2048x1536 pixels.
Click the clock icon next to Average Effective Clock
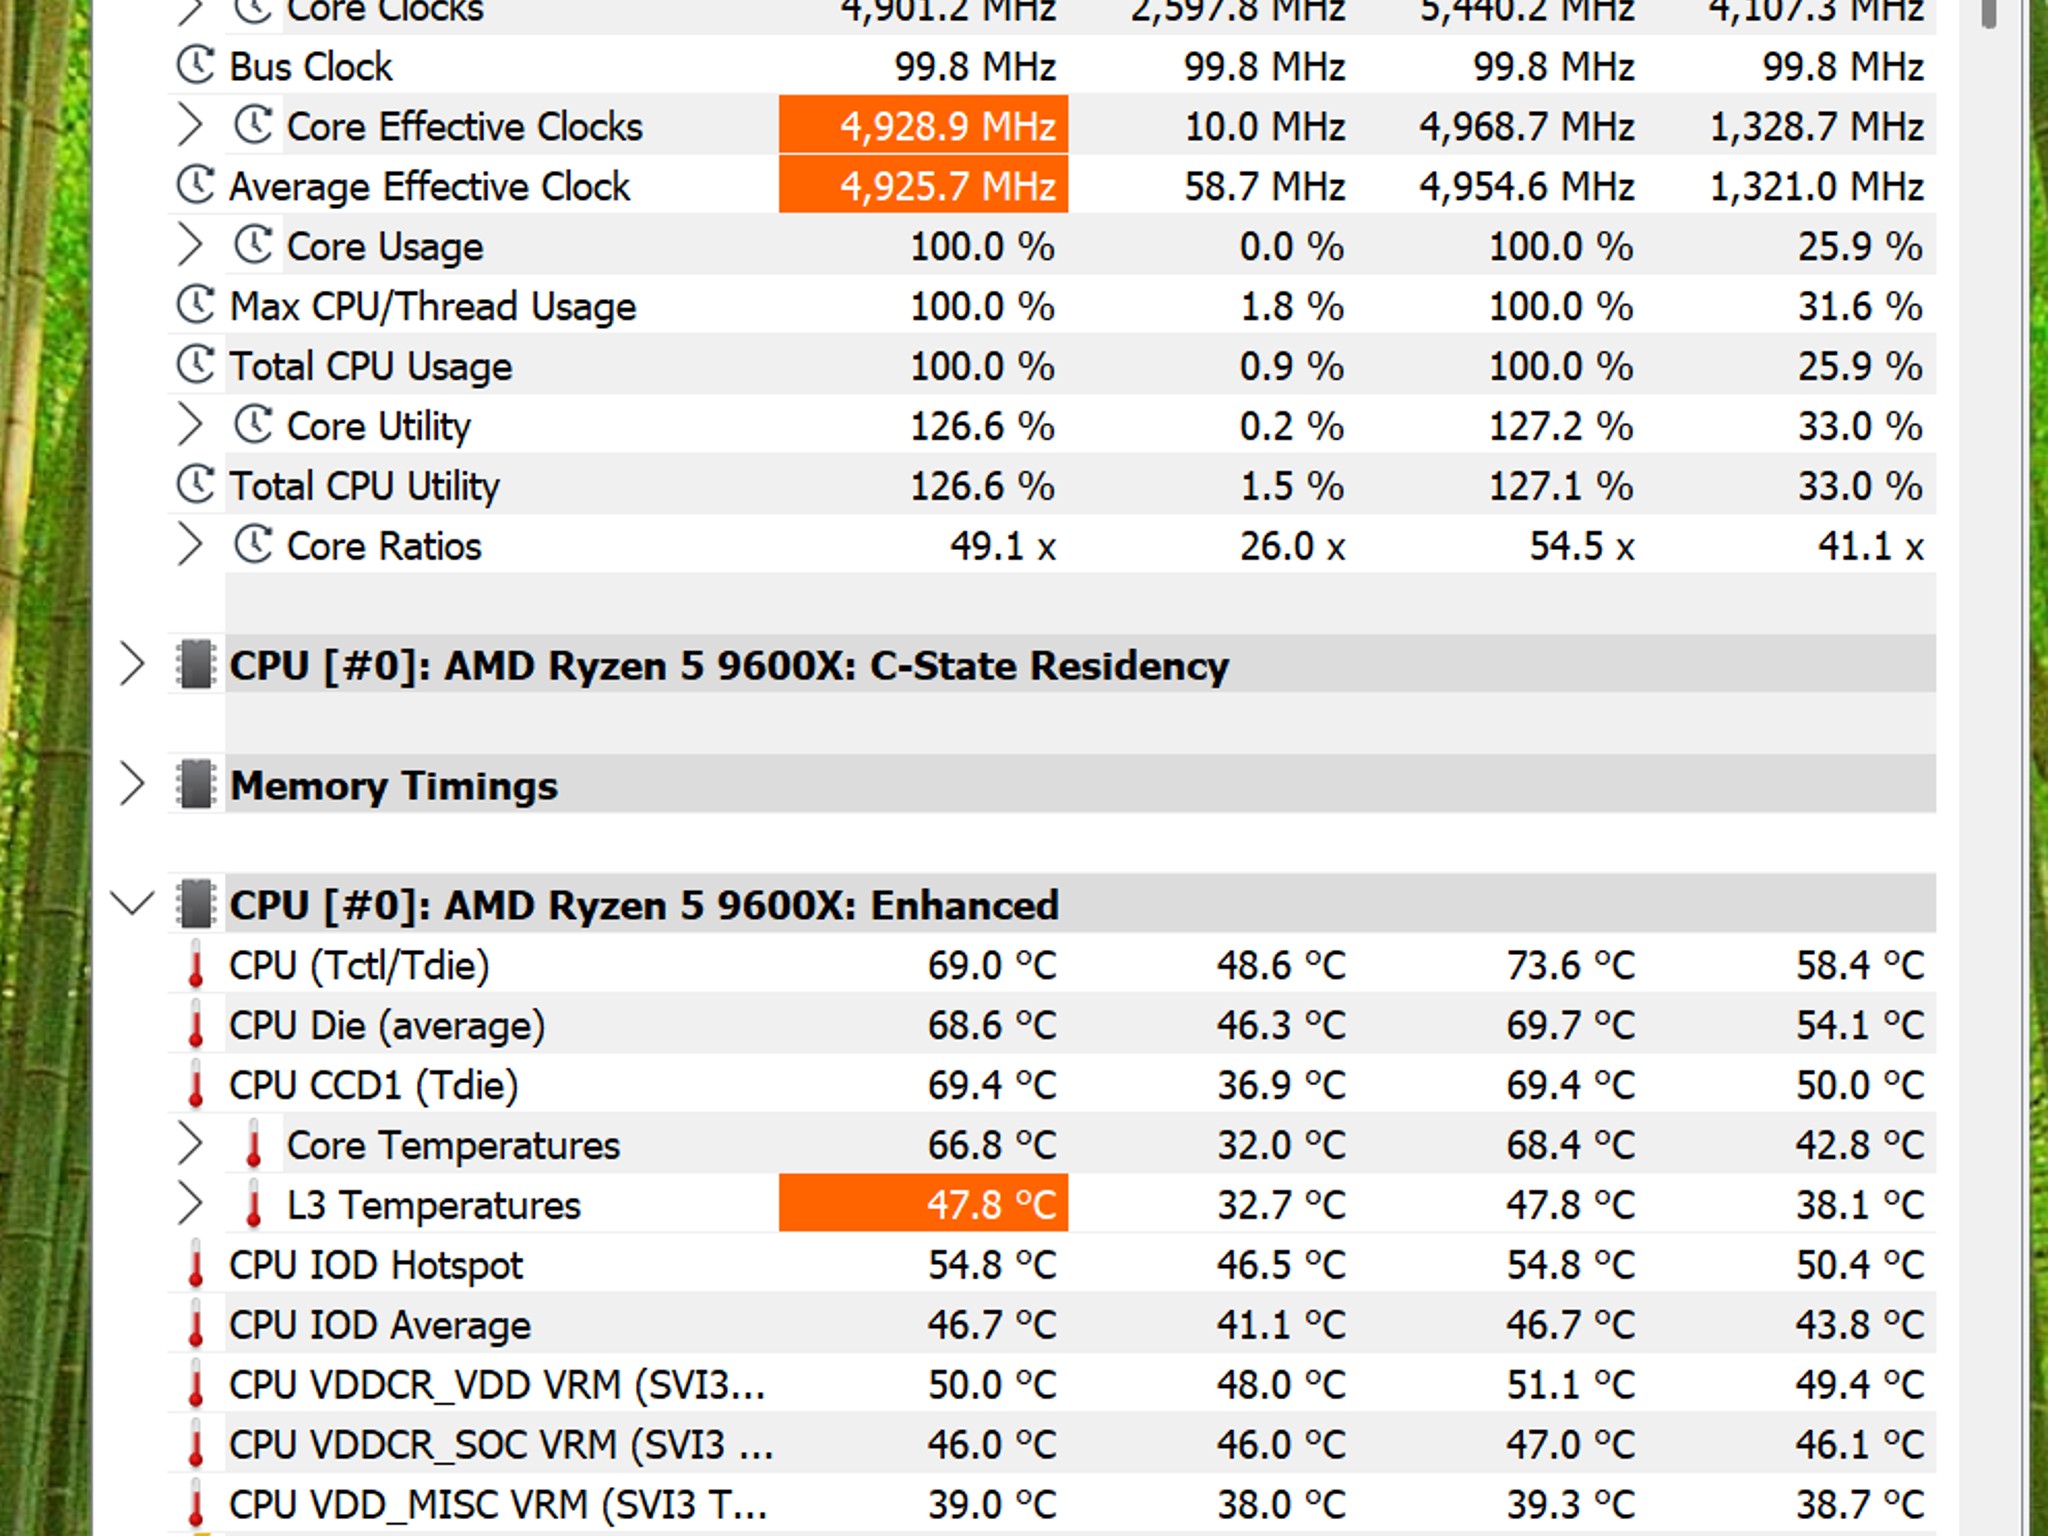tap(195, 186)
